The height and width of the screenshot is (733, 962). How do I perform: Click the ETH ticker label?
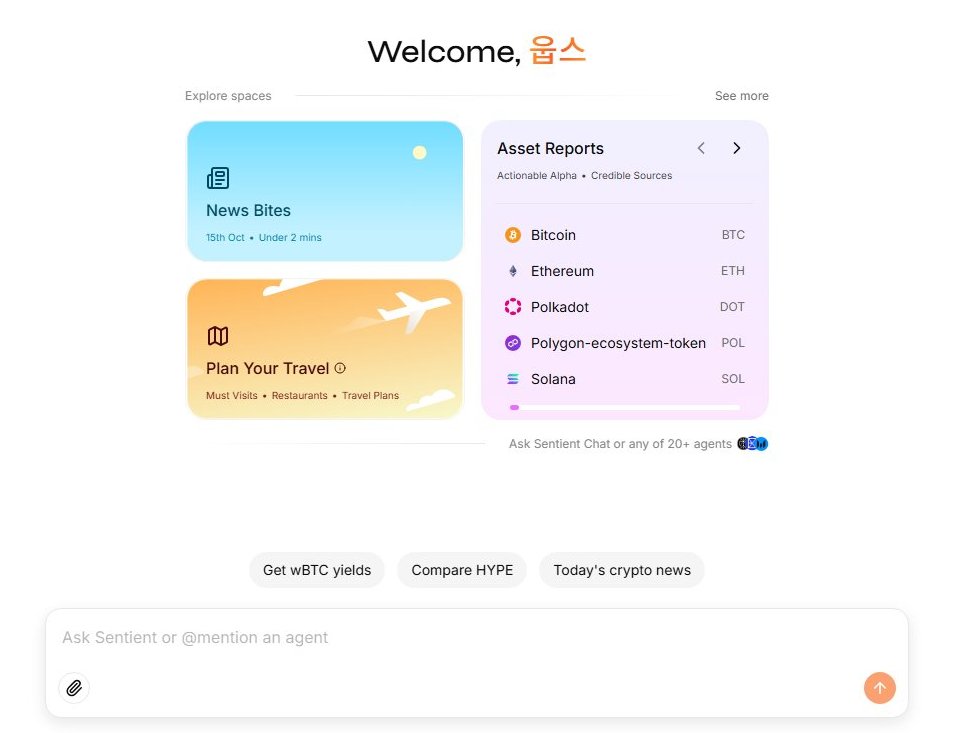(733, 271)
